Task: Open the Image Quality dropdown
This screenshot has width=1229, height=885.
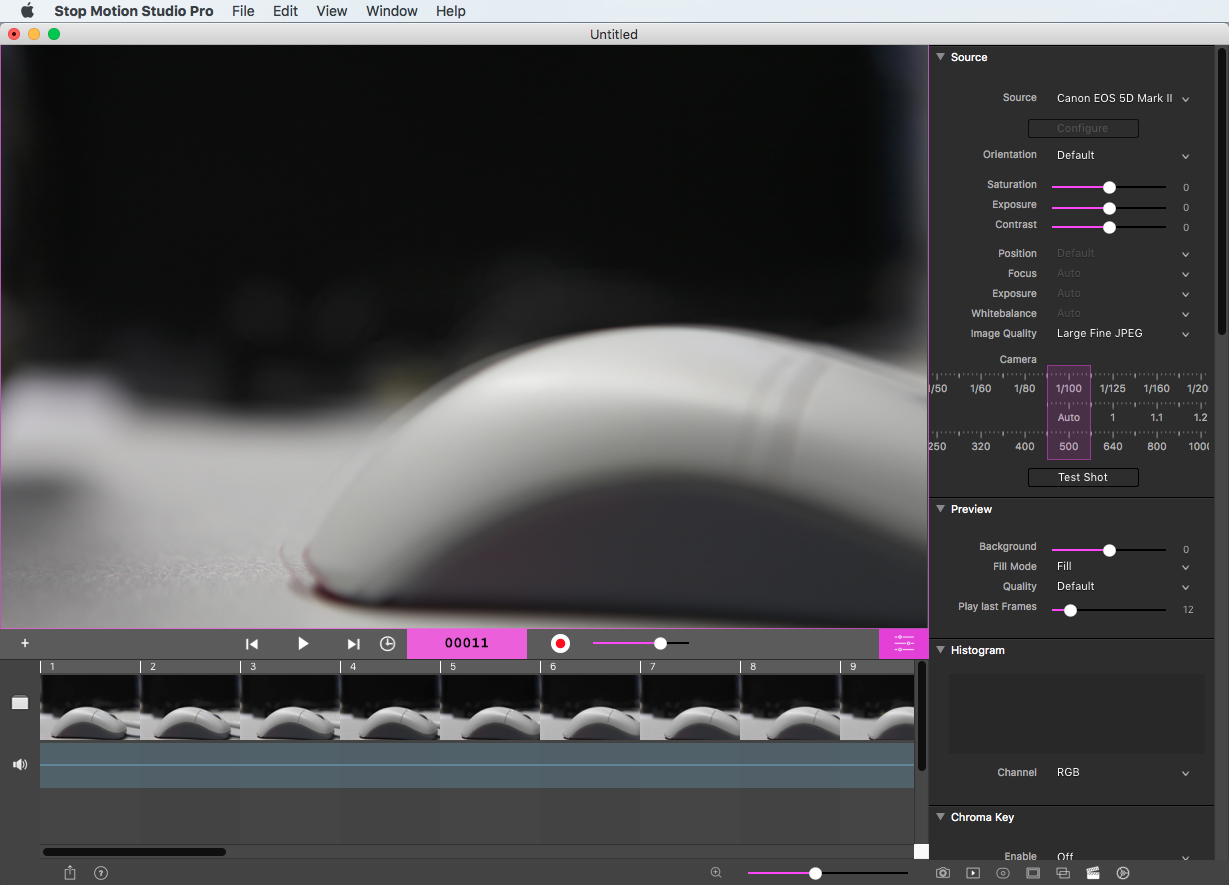Action: (1123, 333)
